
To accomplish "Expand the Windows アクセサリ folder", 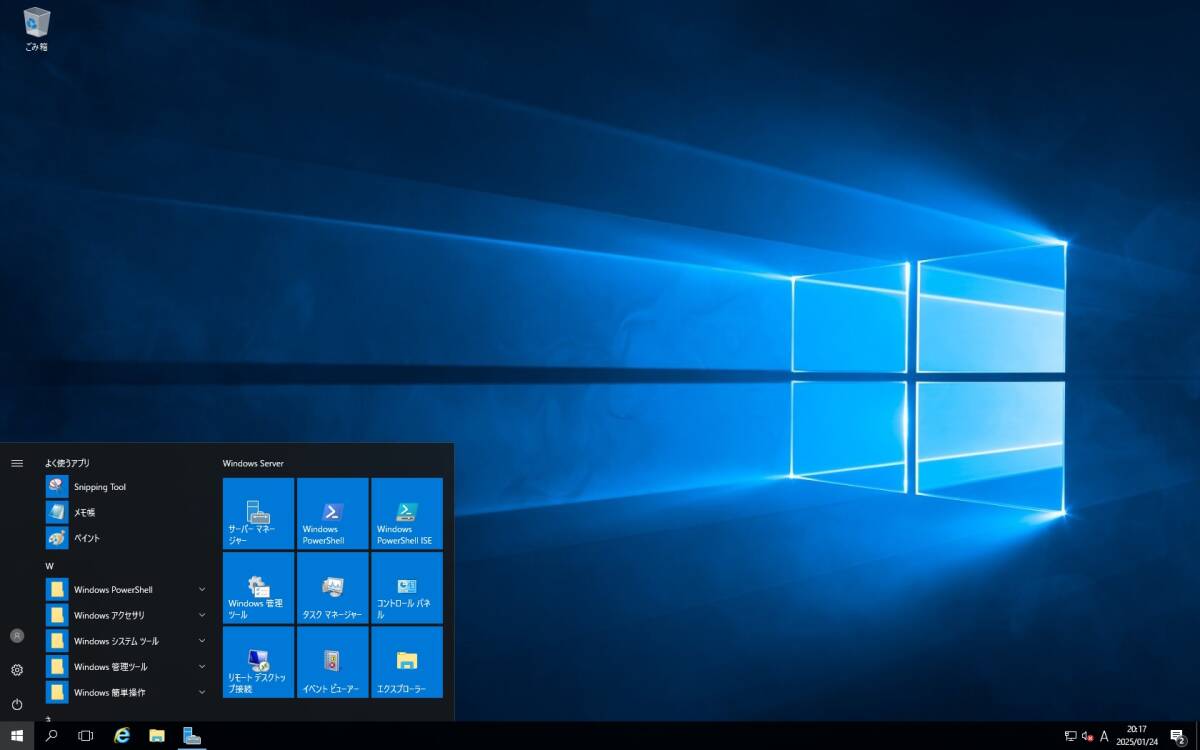I will (127, 615).
